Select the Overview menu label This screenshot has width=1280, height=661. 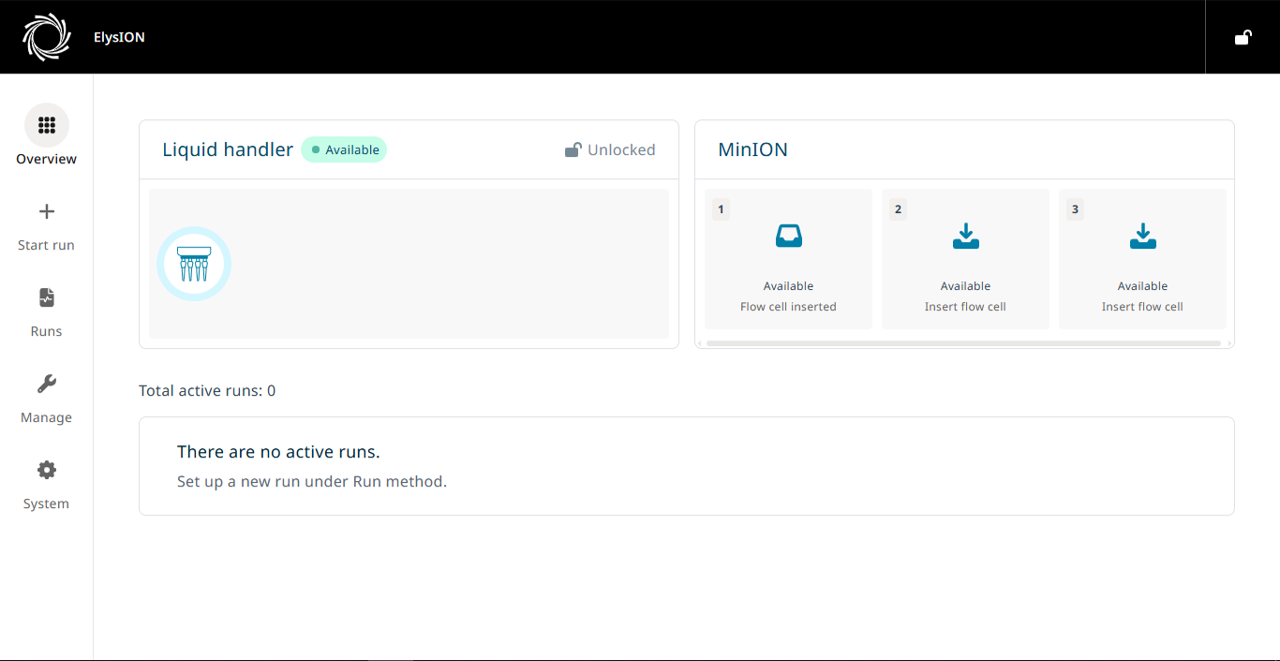tap(46, 159)
